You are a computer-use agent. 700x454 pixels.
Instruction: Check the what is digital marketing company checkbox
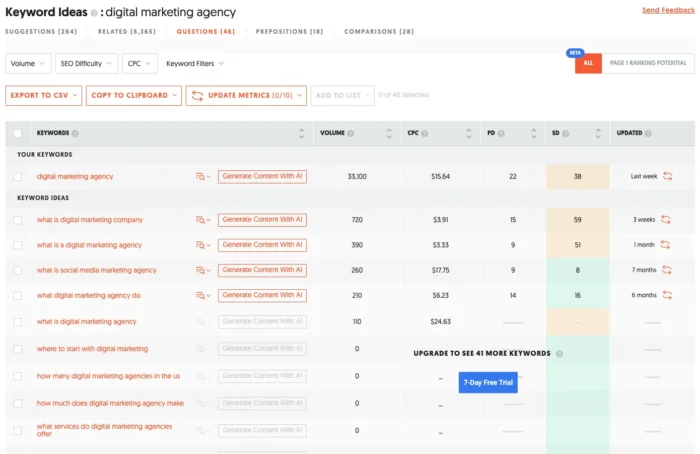[x=17, y=220]
